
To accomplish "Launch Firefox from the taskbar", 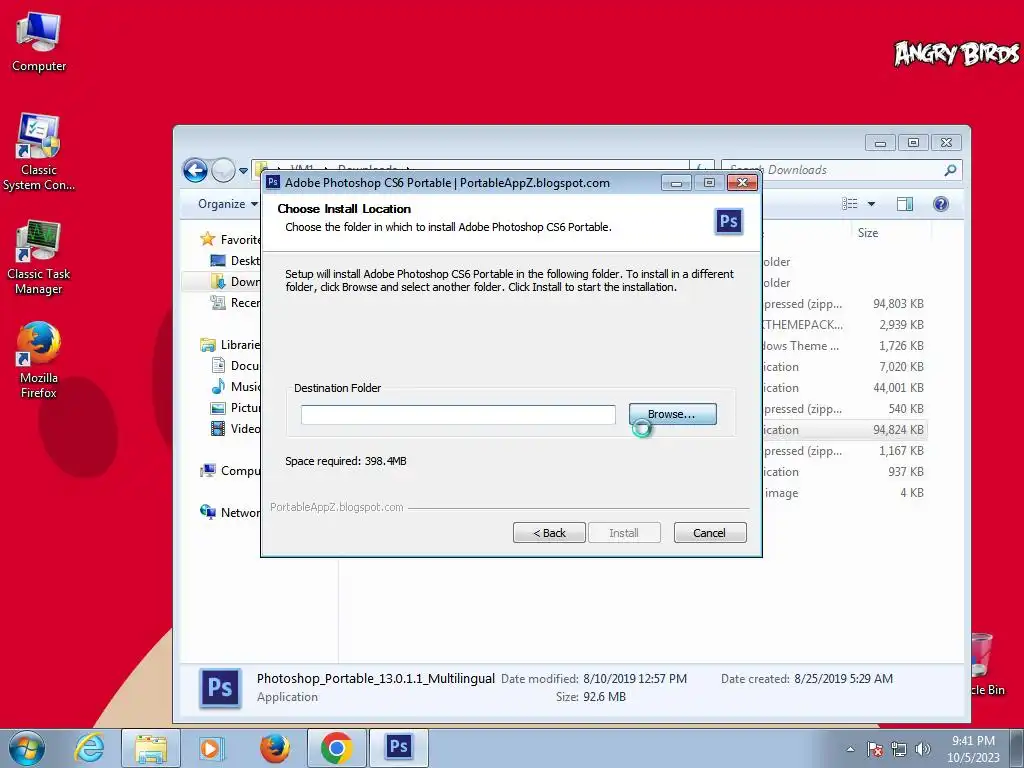I will 274,748.
